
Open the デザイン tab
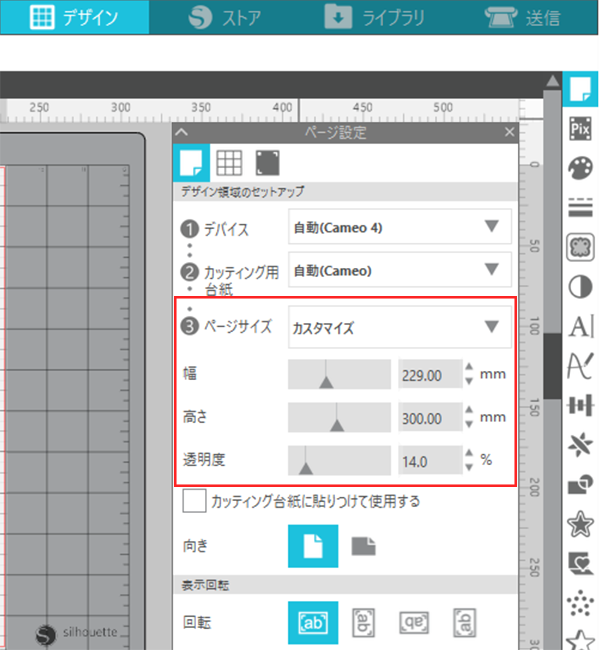(x=75, y=17)
